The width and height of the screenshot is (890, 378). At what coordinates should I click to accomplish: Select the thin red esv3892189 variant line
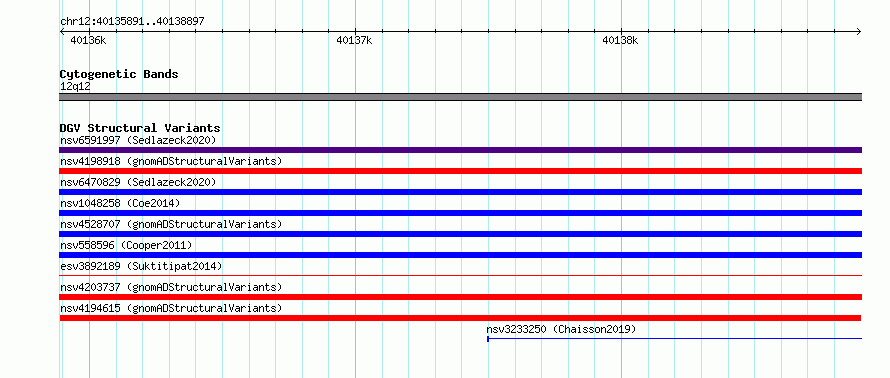coord(460,275)
